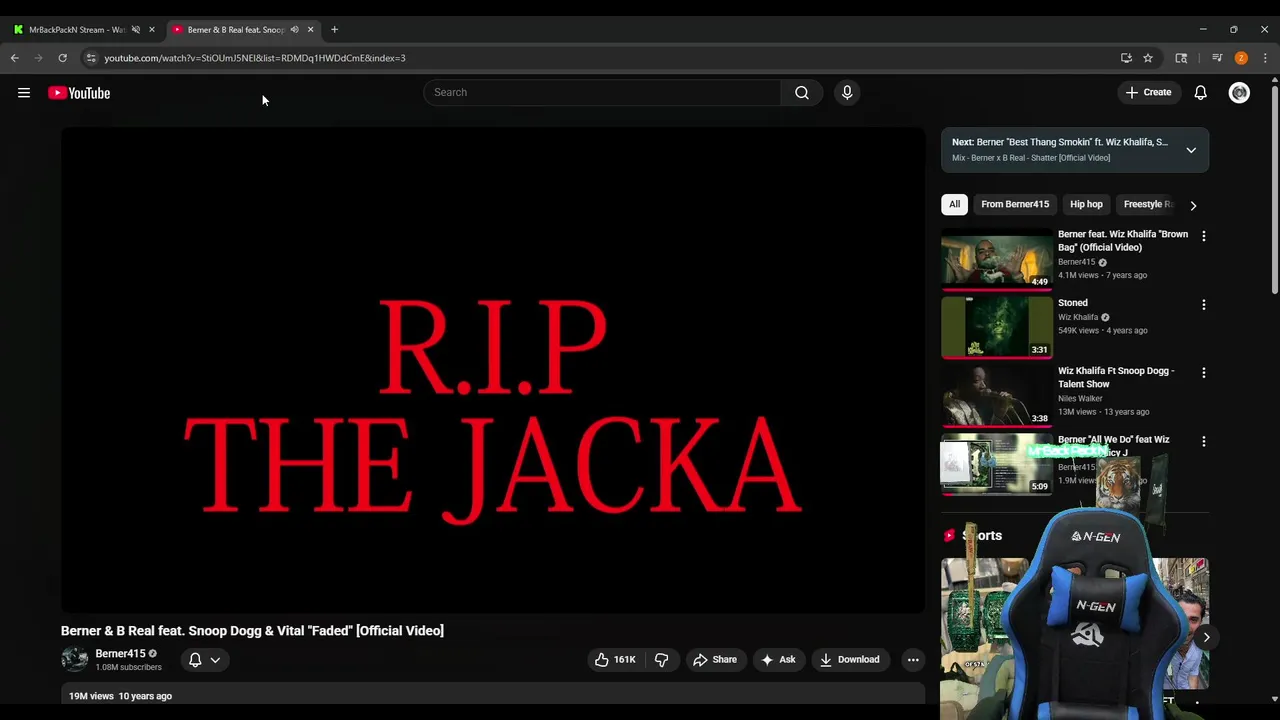
Task: Open notifications bell in YouTube header
Action: point(1201,92)
